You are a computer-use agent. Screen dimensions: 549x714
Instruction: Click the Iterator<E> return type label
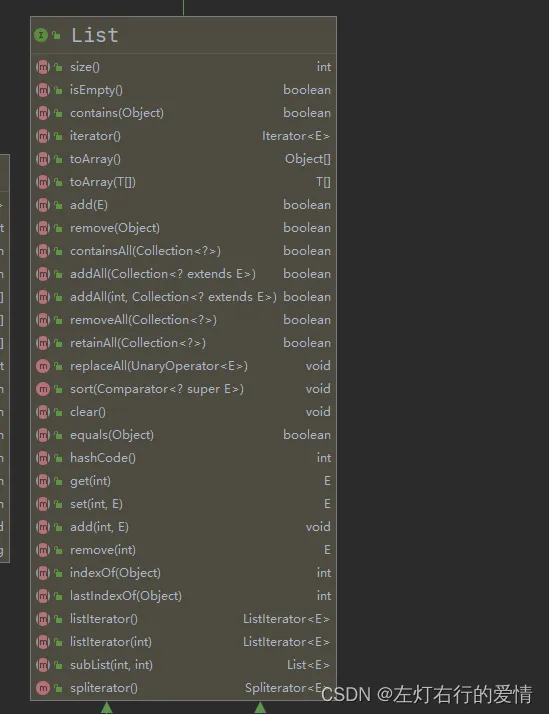pyautogui.click(x=296, y=136)
